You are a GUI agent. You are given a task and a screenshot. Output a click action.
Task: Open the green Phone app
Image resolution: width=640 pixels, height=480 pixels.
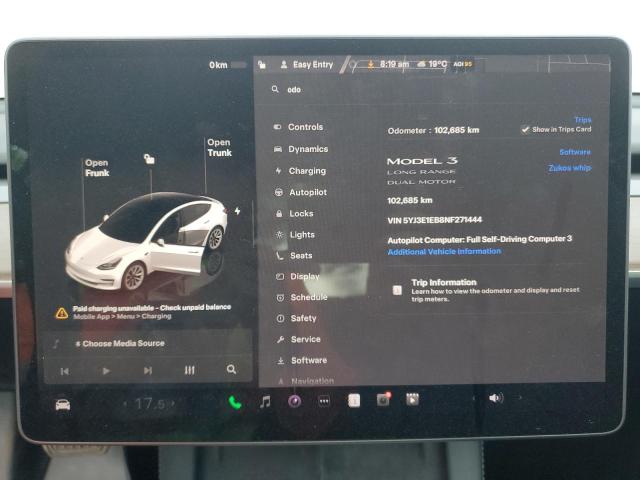[x=235, y=403]
